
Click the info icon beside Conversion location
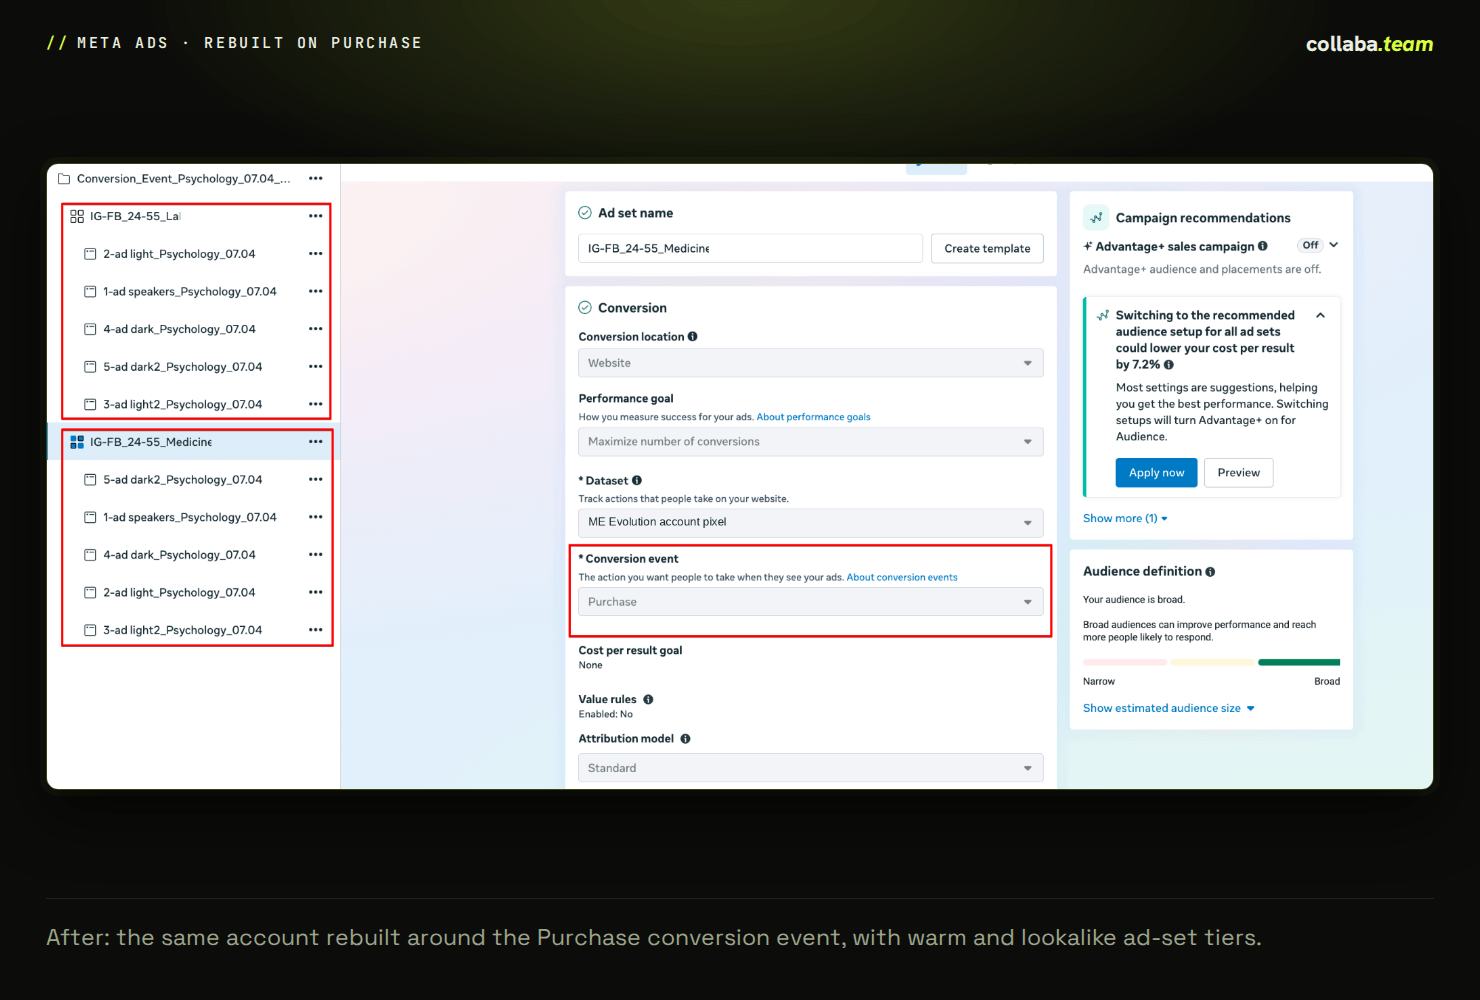[693, 337]
